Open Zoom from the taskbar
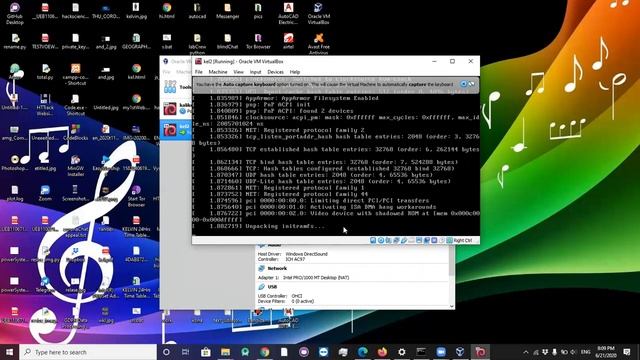Image resolution: width=640 pixels, height=360 pixels. [441, 352]
